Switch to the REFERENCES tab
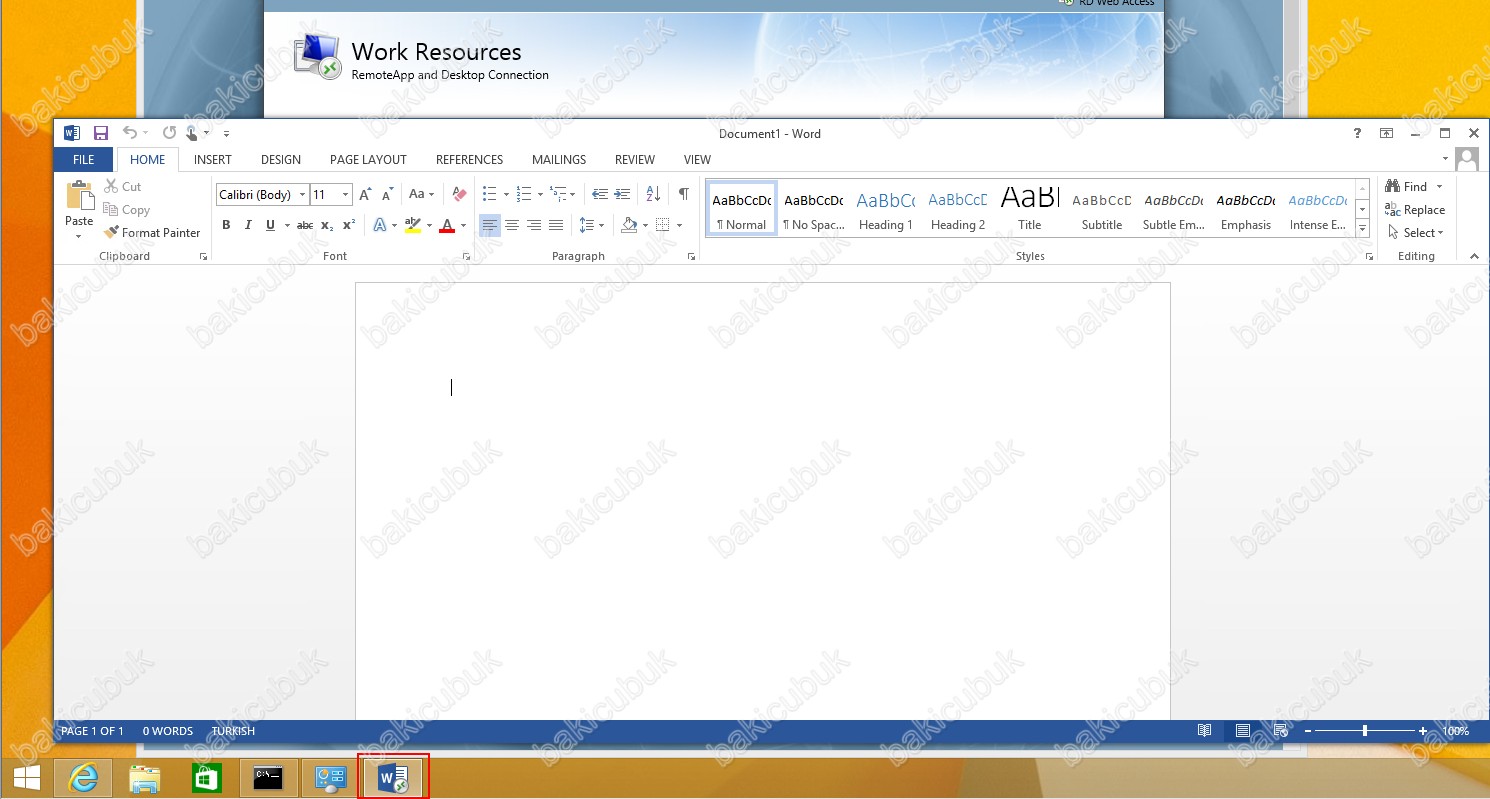The width and height of the screenshot is (1490, 799). [469, 160]
